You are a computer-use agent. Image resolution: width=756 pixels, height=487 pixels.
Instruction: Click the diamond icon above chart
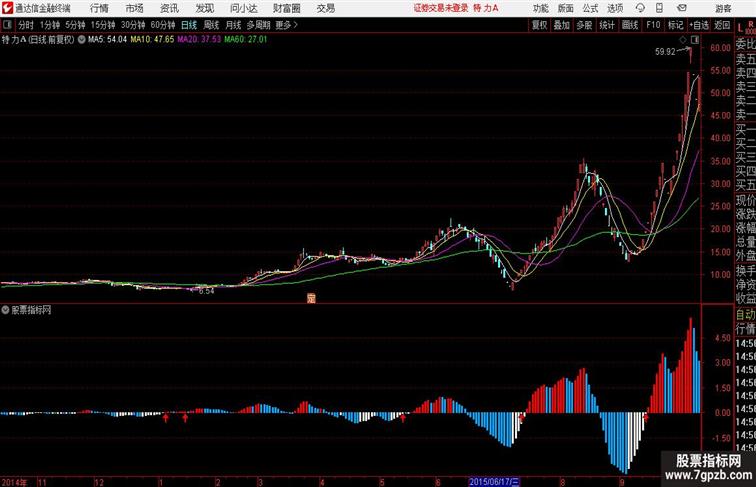pos(683,40)
